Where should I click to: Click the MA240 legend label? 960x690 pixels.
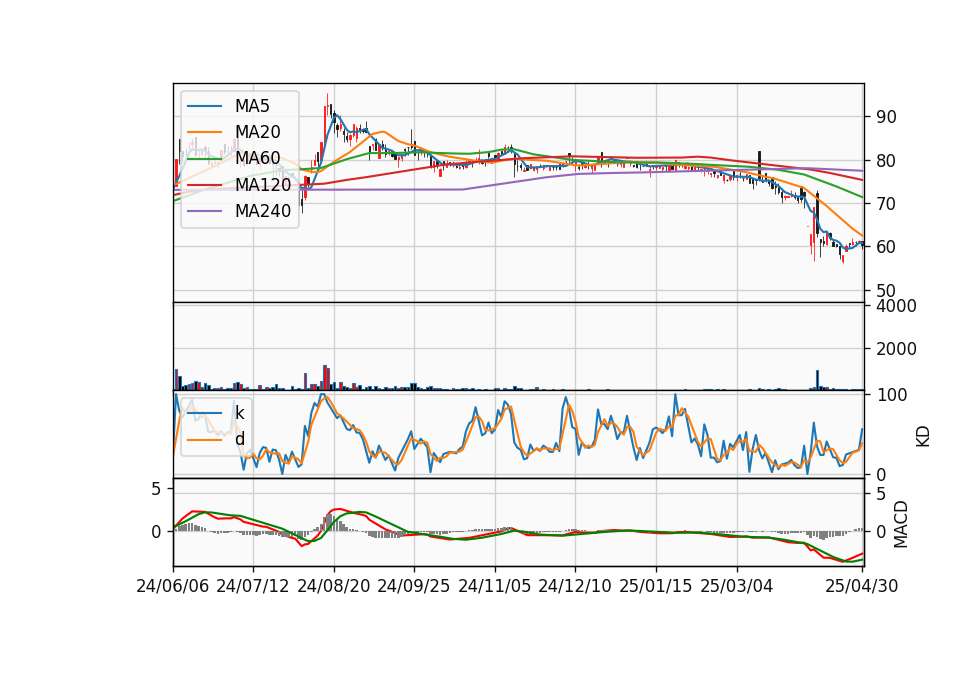(x=263, y=211)
